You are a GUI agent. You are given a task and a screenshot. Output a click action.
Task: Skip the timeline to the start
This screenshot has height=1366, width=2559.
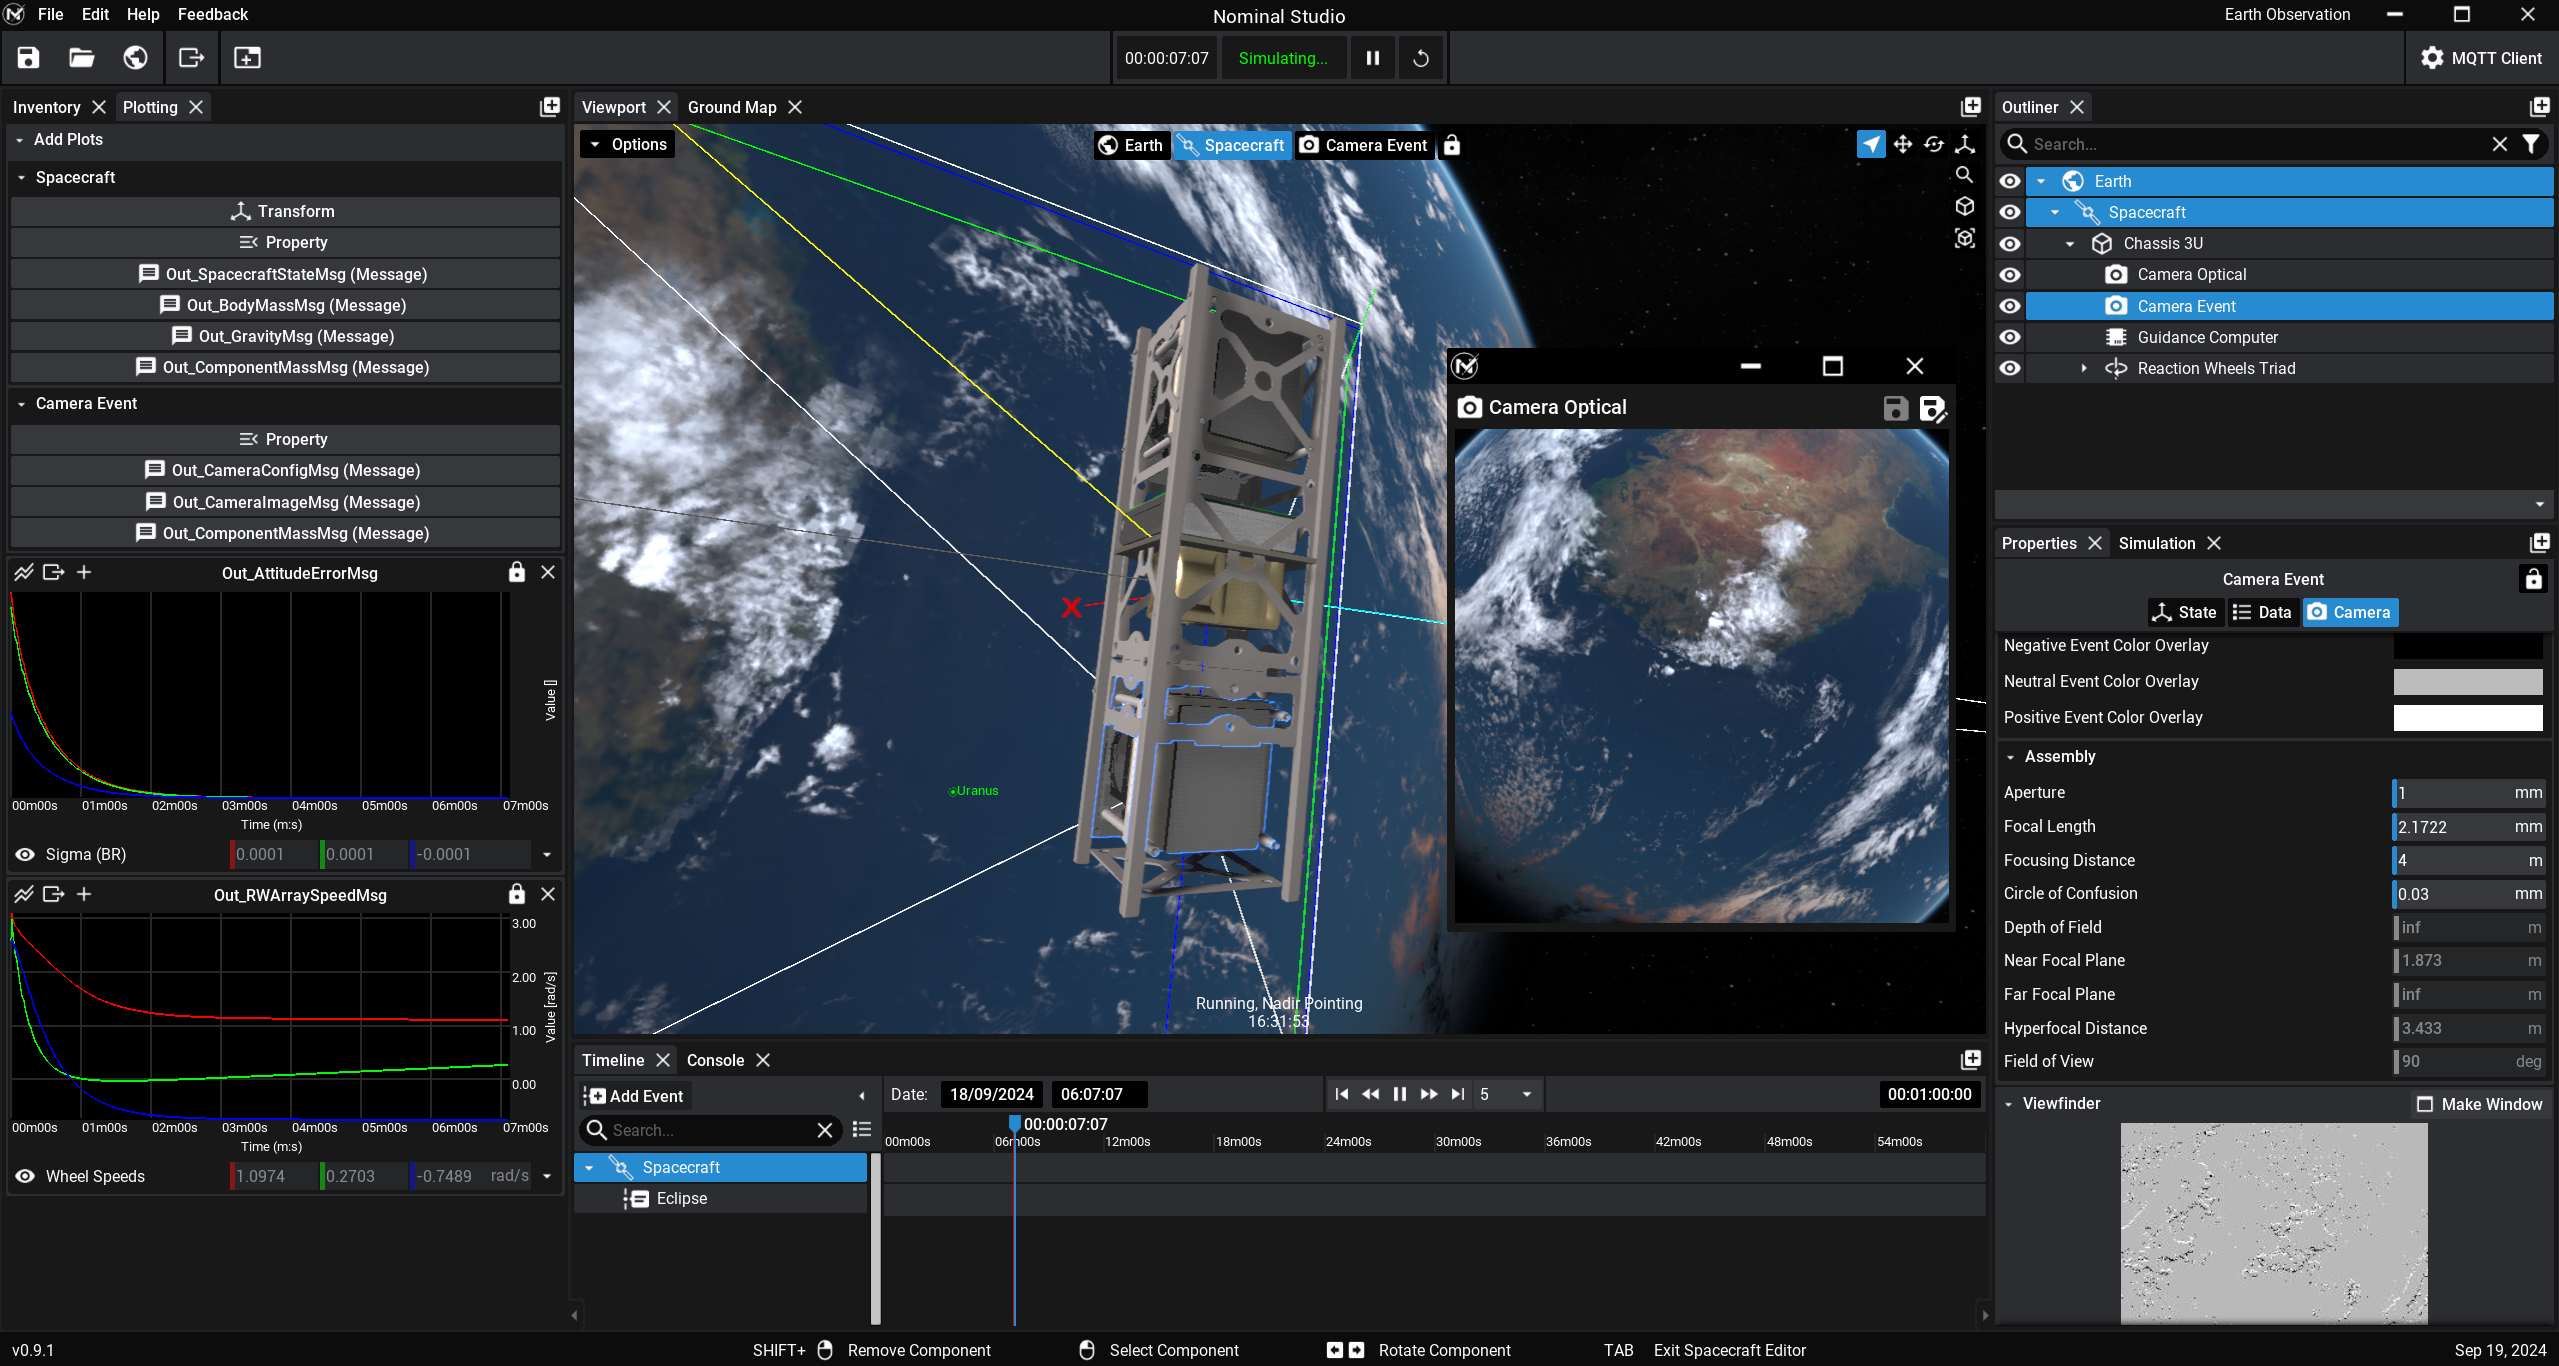point(1342,1095)
